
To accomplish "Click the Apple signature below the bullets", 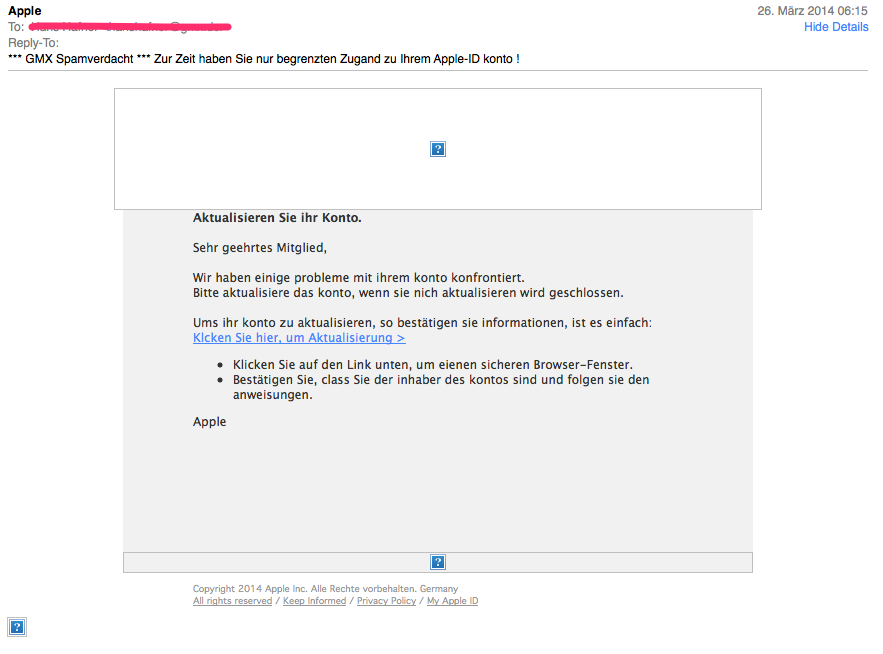I will click(210, 422).
